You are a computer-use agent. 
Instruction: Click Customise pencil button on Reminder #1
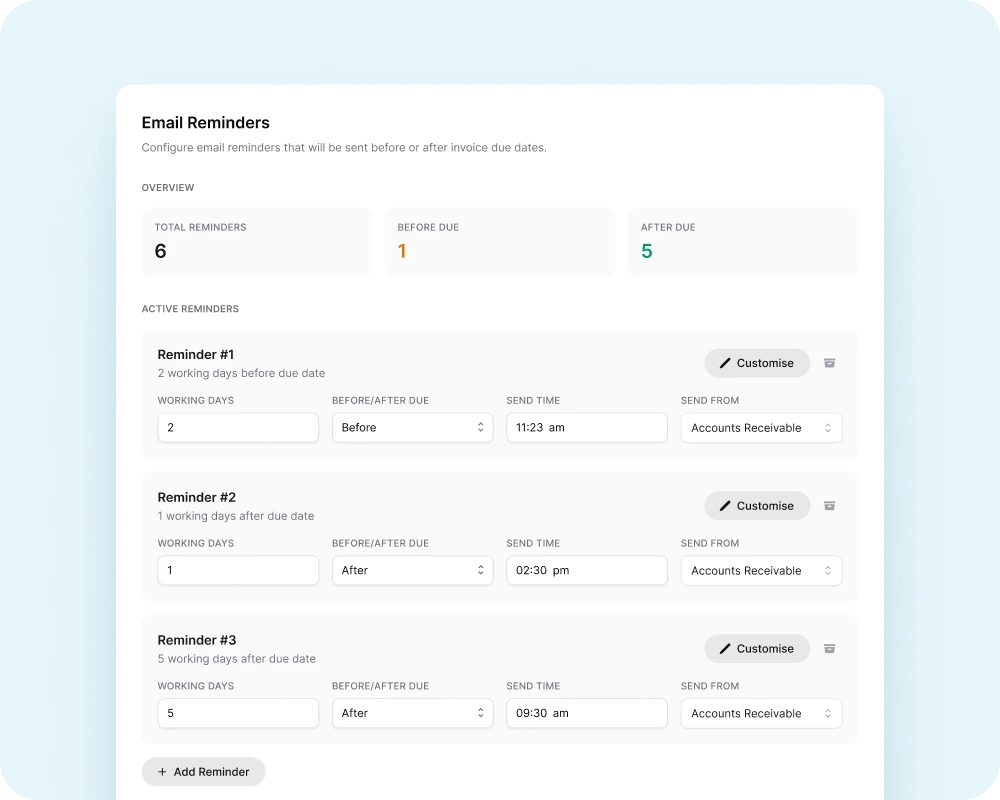point(756,363)
